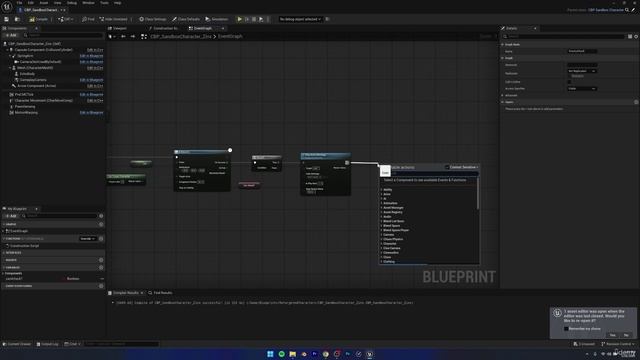Open the Content Drawer

tap(17, 344)
